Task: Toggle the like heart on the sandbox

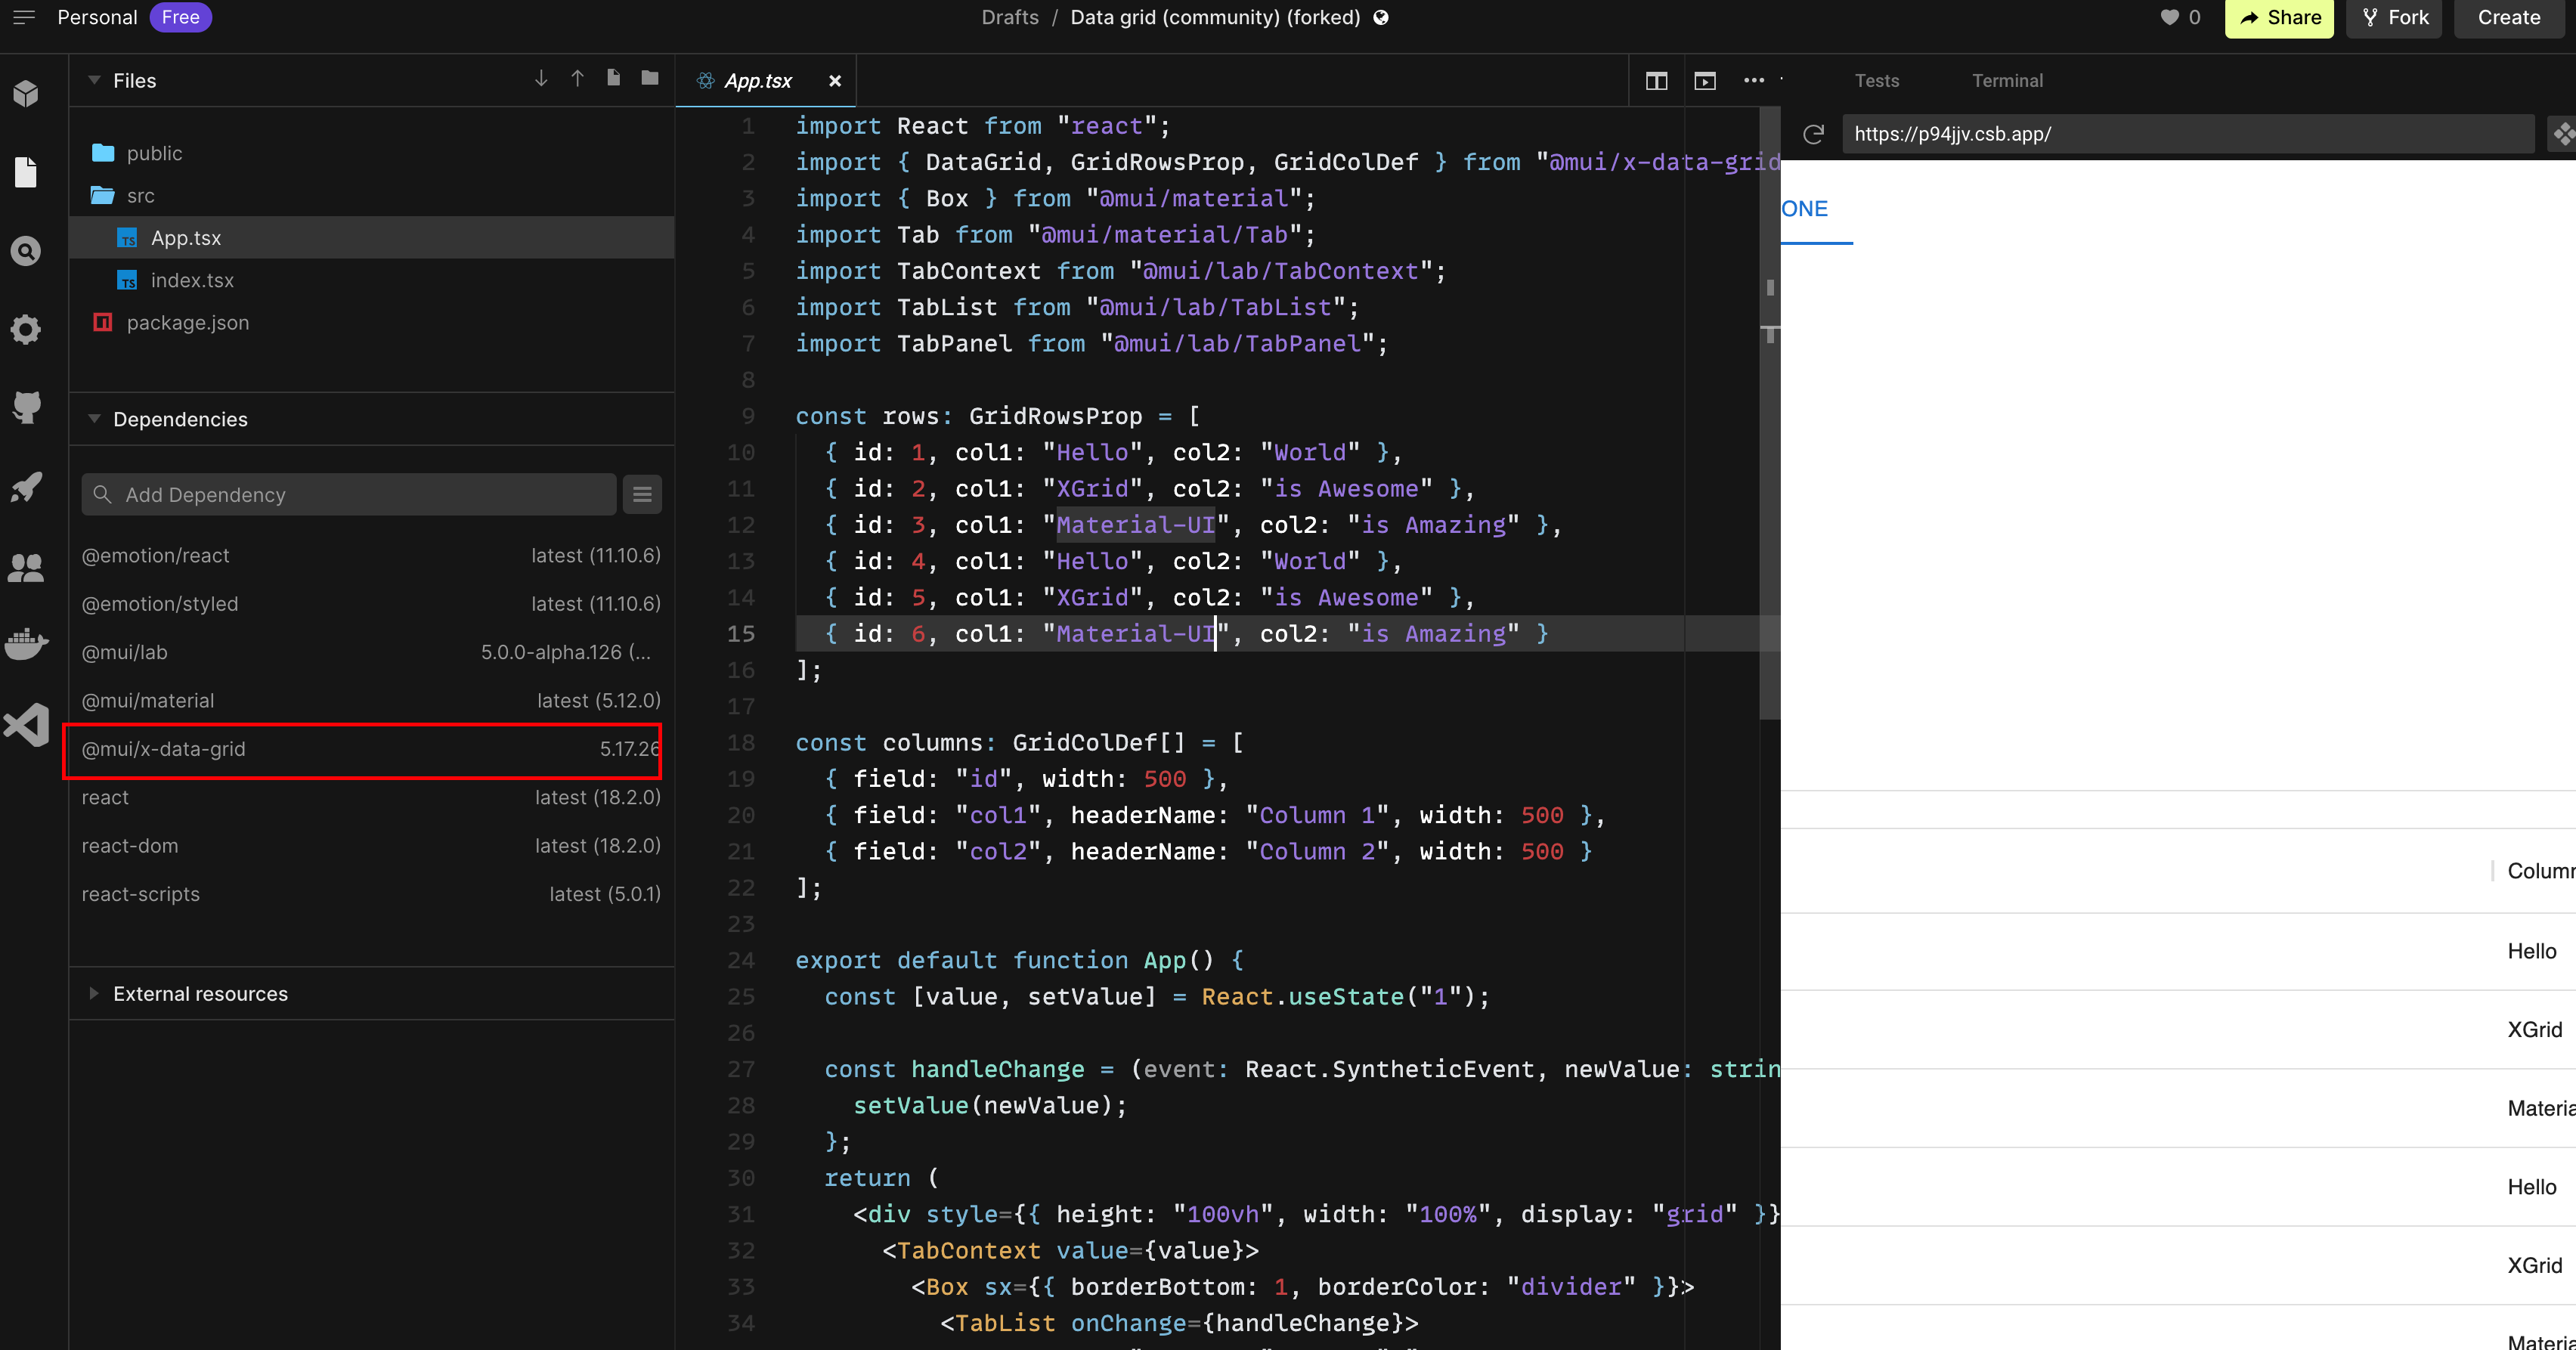Action: 2169,17
